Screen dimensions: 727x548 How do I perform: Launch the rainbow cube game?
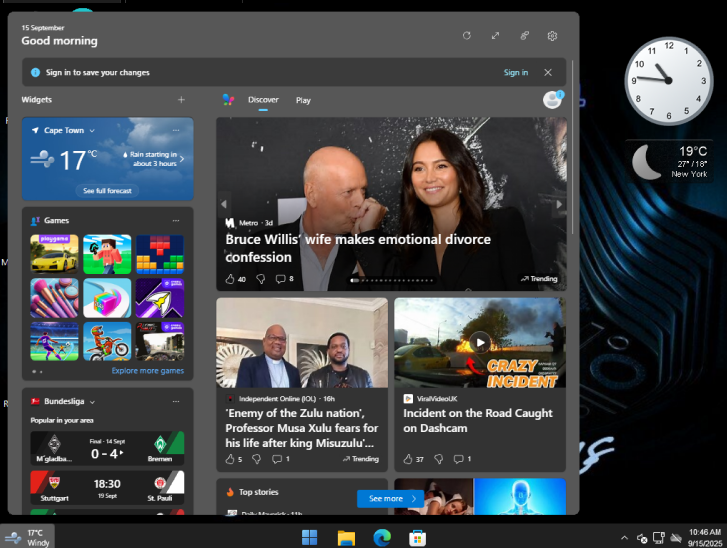click(x=107, y=298)
